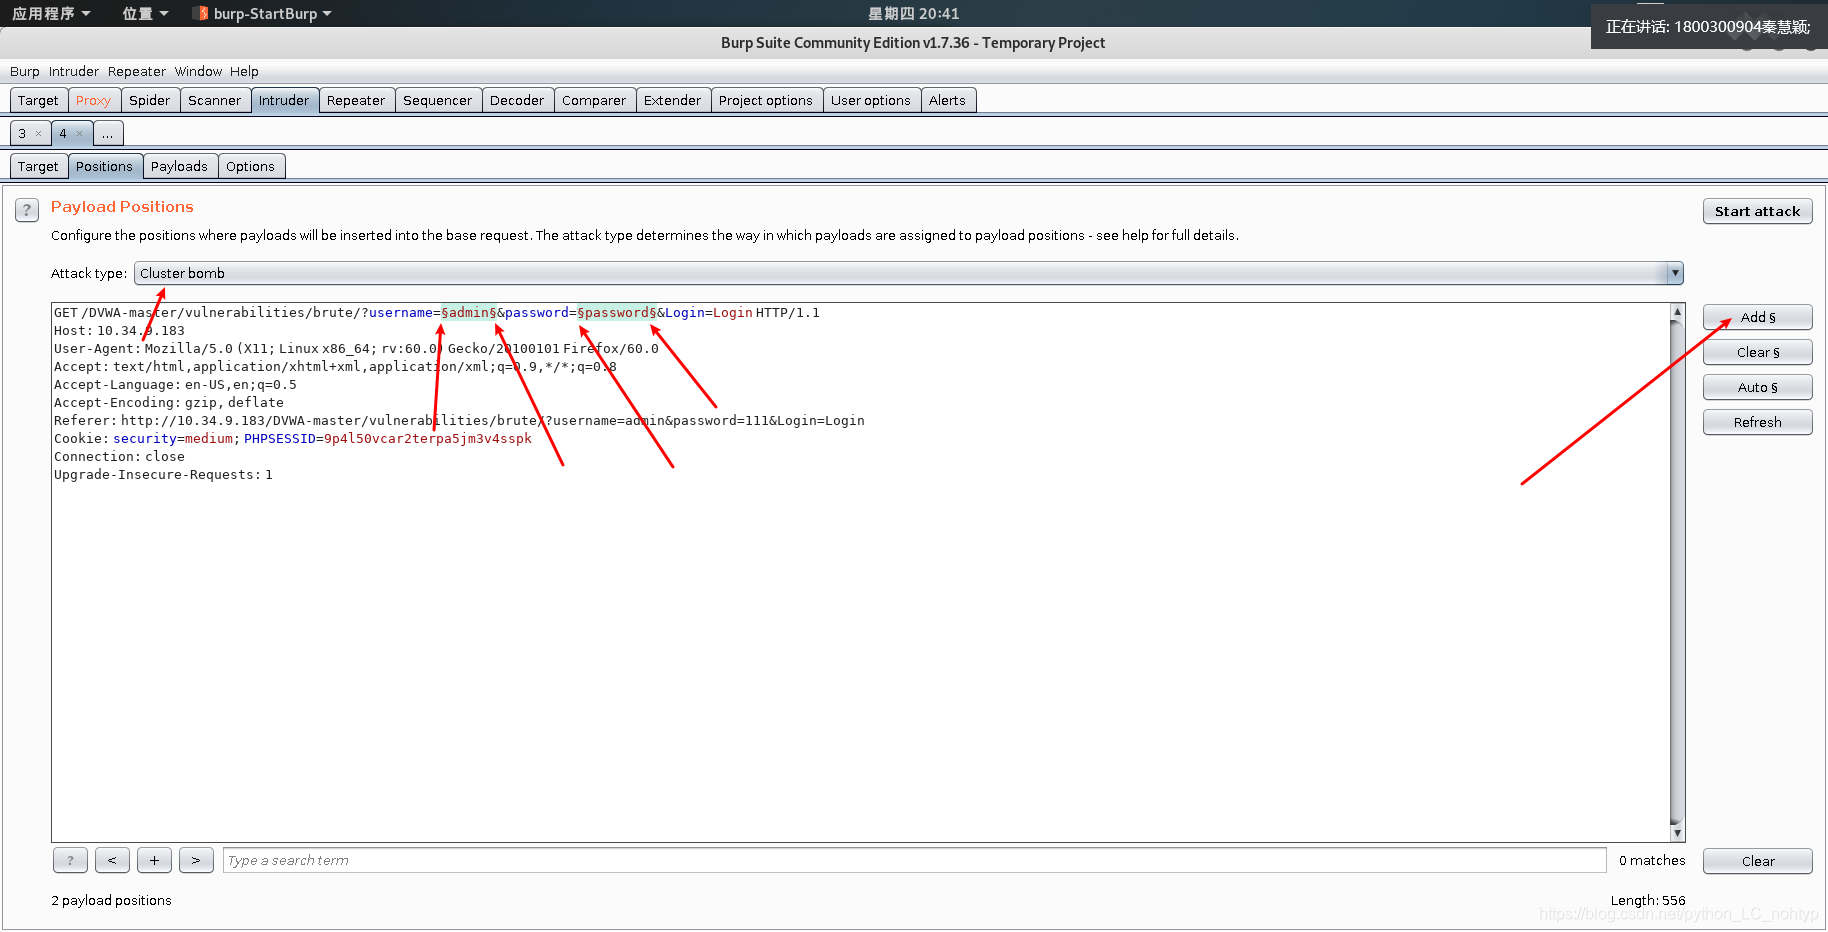Go to next search match button

pos(196,860)
